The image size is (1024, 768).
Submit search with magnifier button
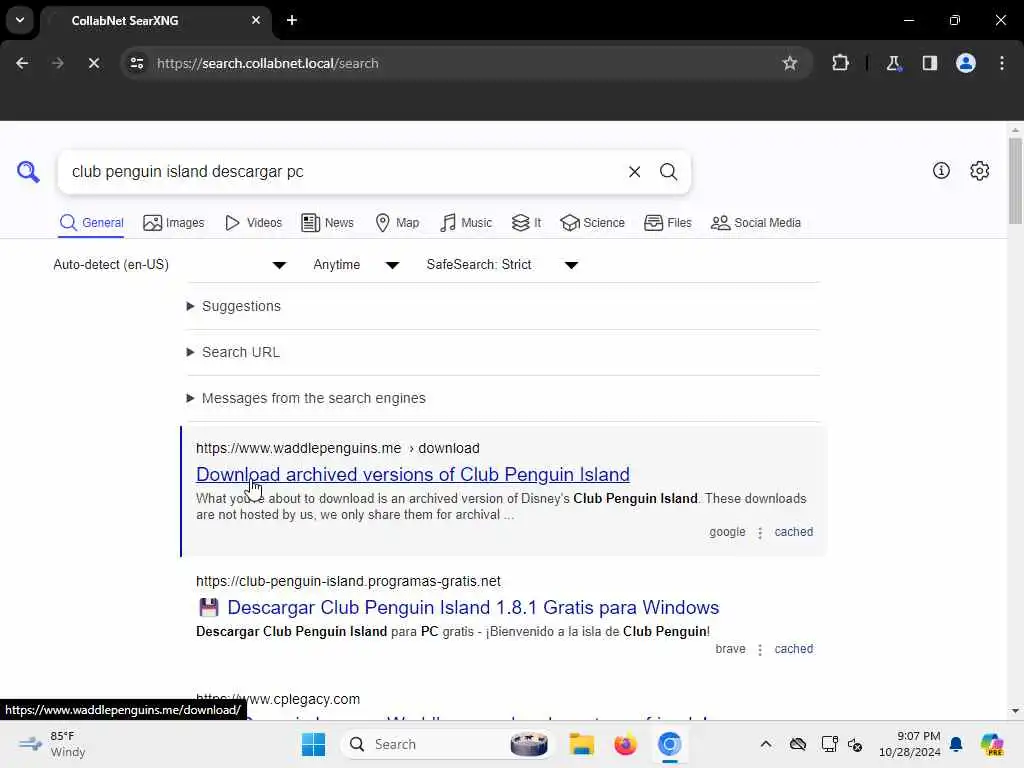[668, 172]
